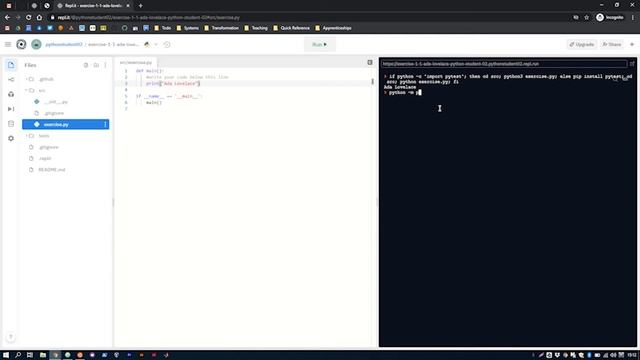Image resolution: width=640 pixels, height=360 pixels.
Task: Open File Explorer from the taskbar
Action: 42,355
